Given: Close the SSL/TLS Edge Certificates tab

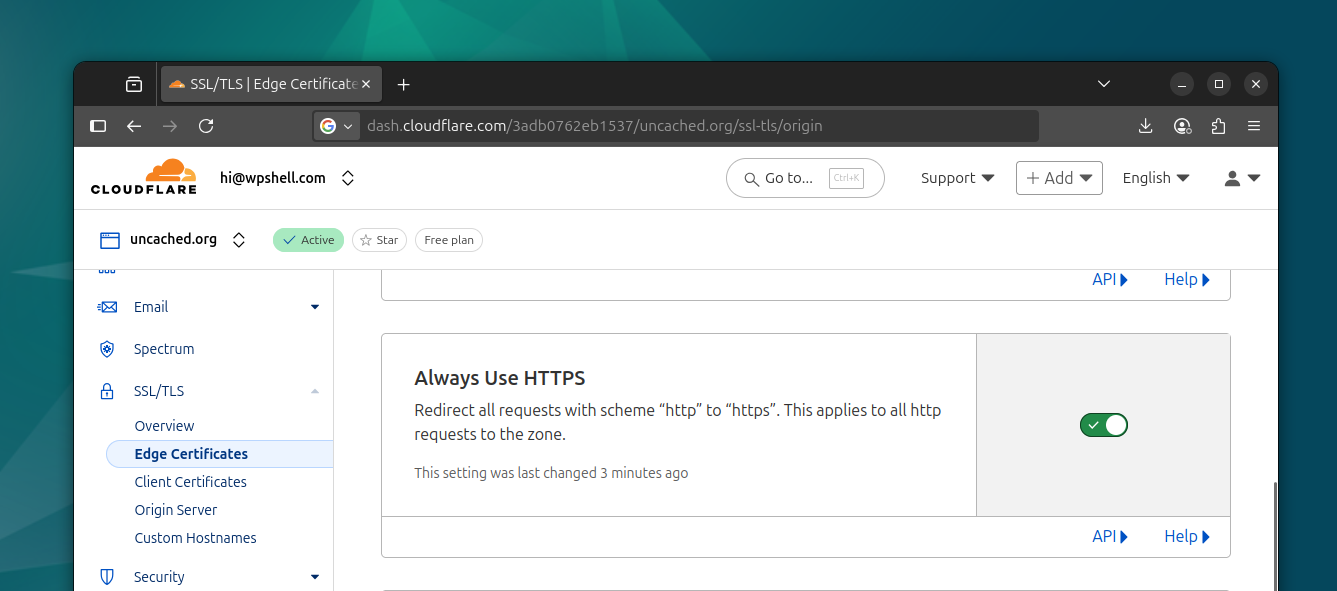Looking at the screenshot, I should (x=367, y=84).
